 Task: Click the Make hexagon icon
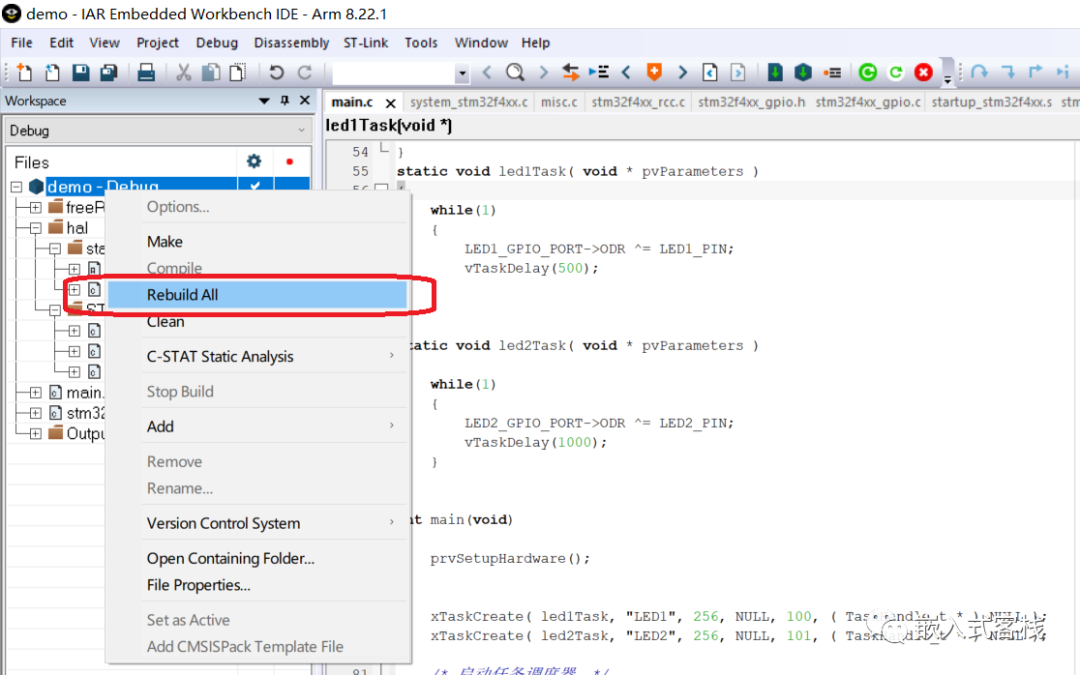click(x=803, y=72)
